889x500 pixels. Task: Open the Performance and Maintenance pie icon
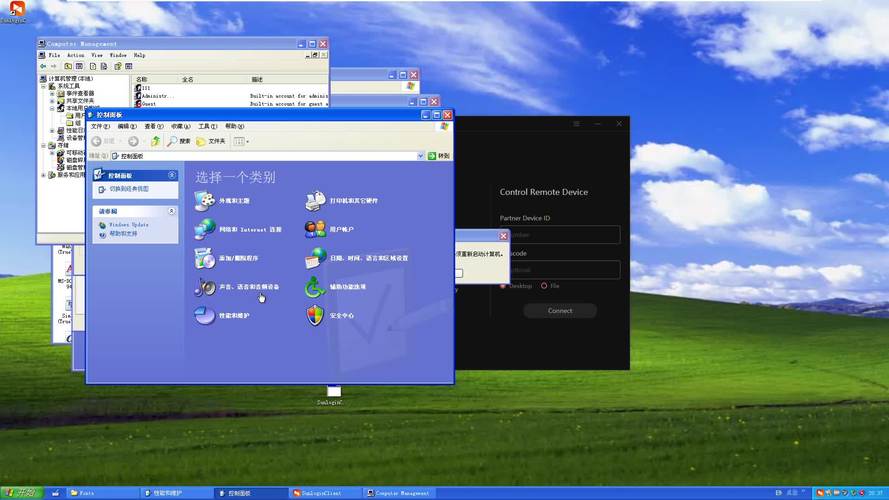pos(205,315)
